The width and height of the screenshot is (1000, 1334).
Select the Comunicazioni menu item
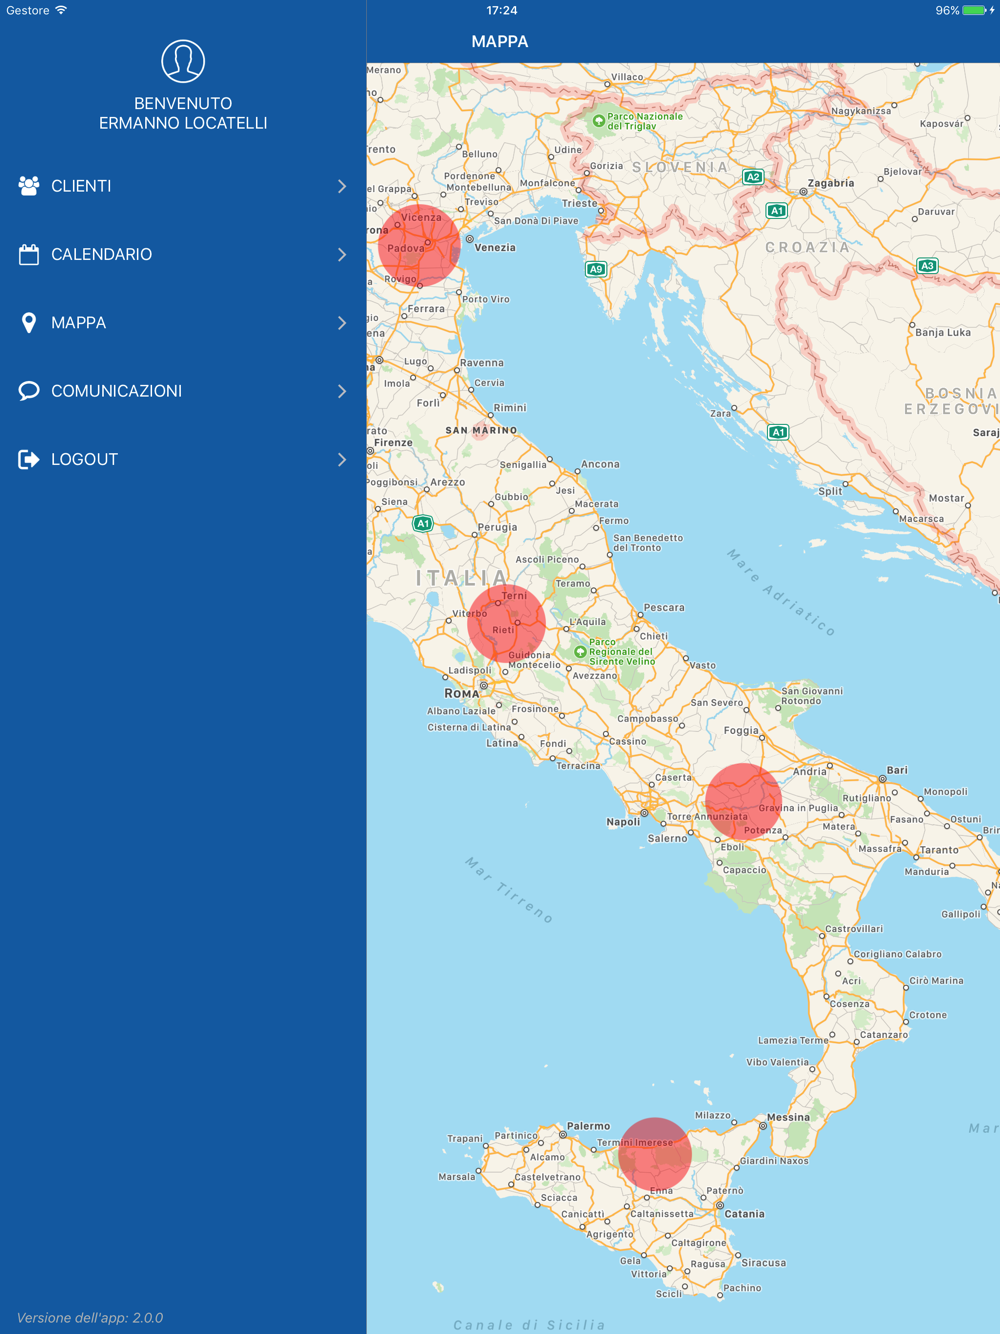[x=183, y=391]
